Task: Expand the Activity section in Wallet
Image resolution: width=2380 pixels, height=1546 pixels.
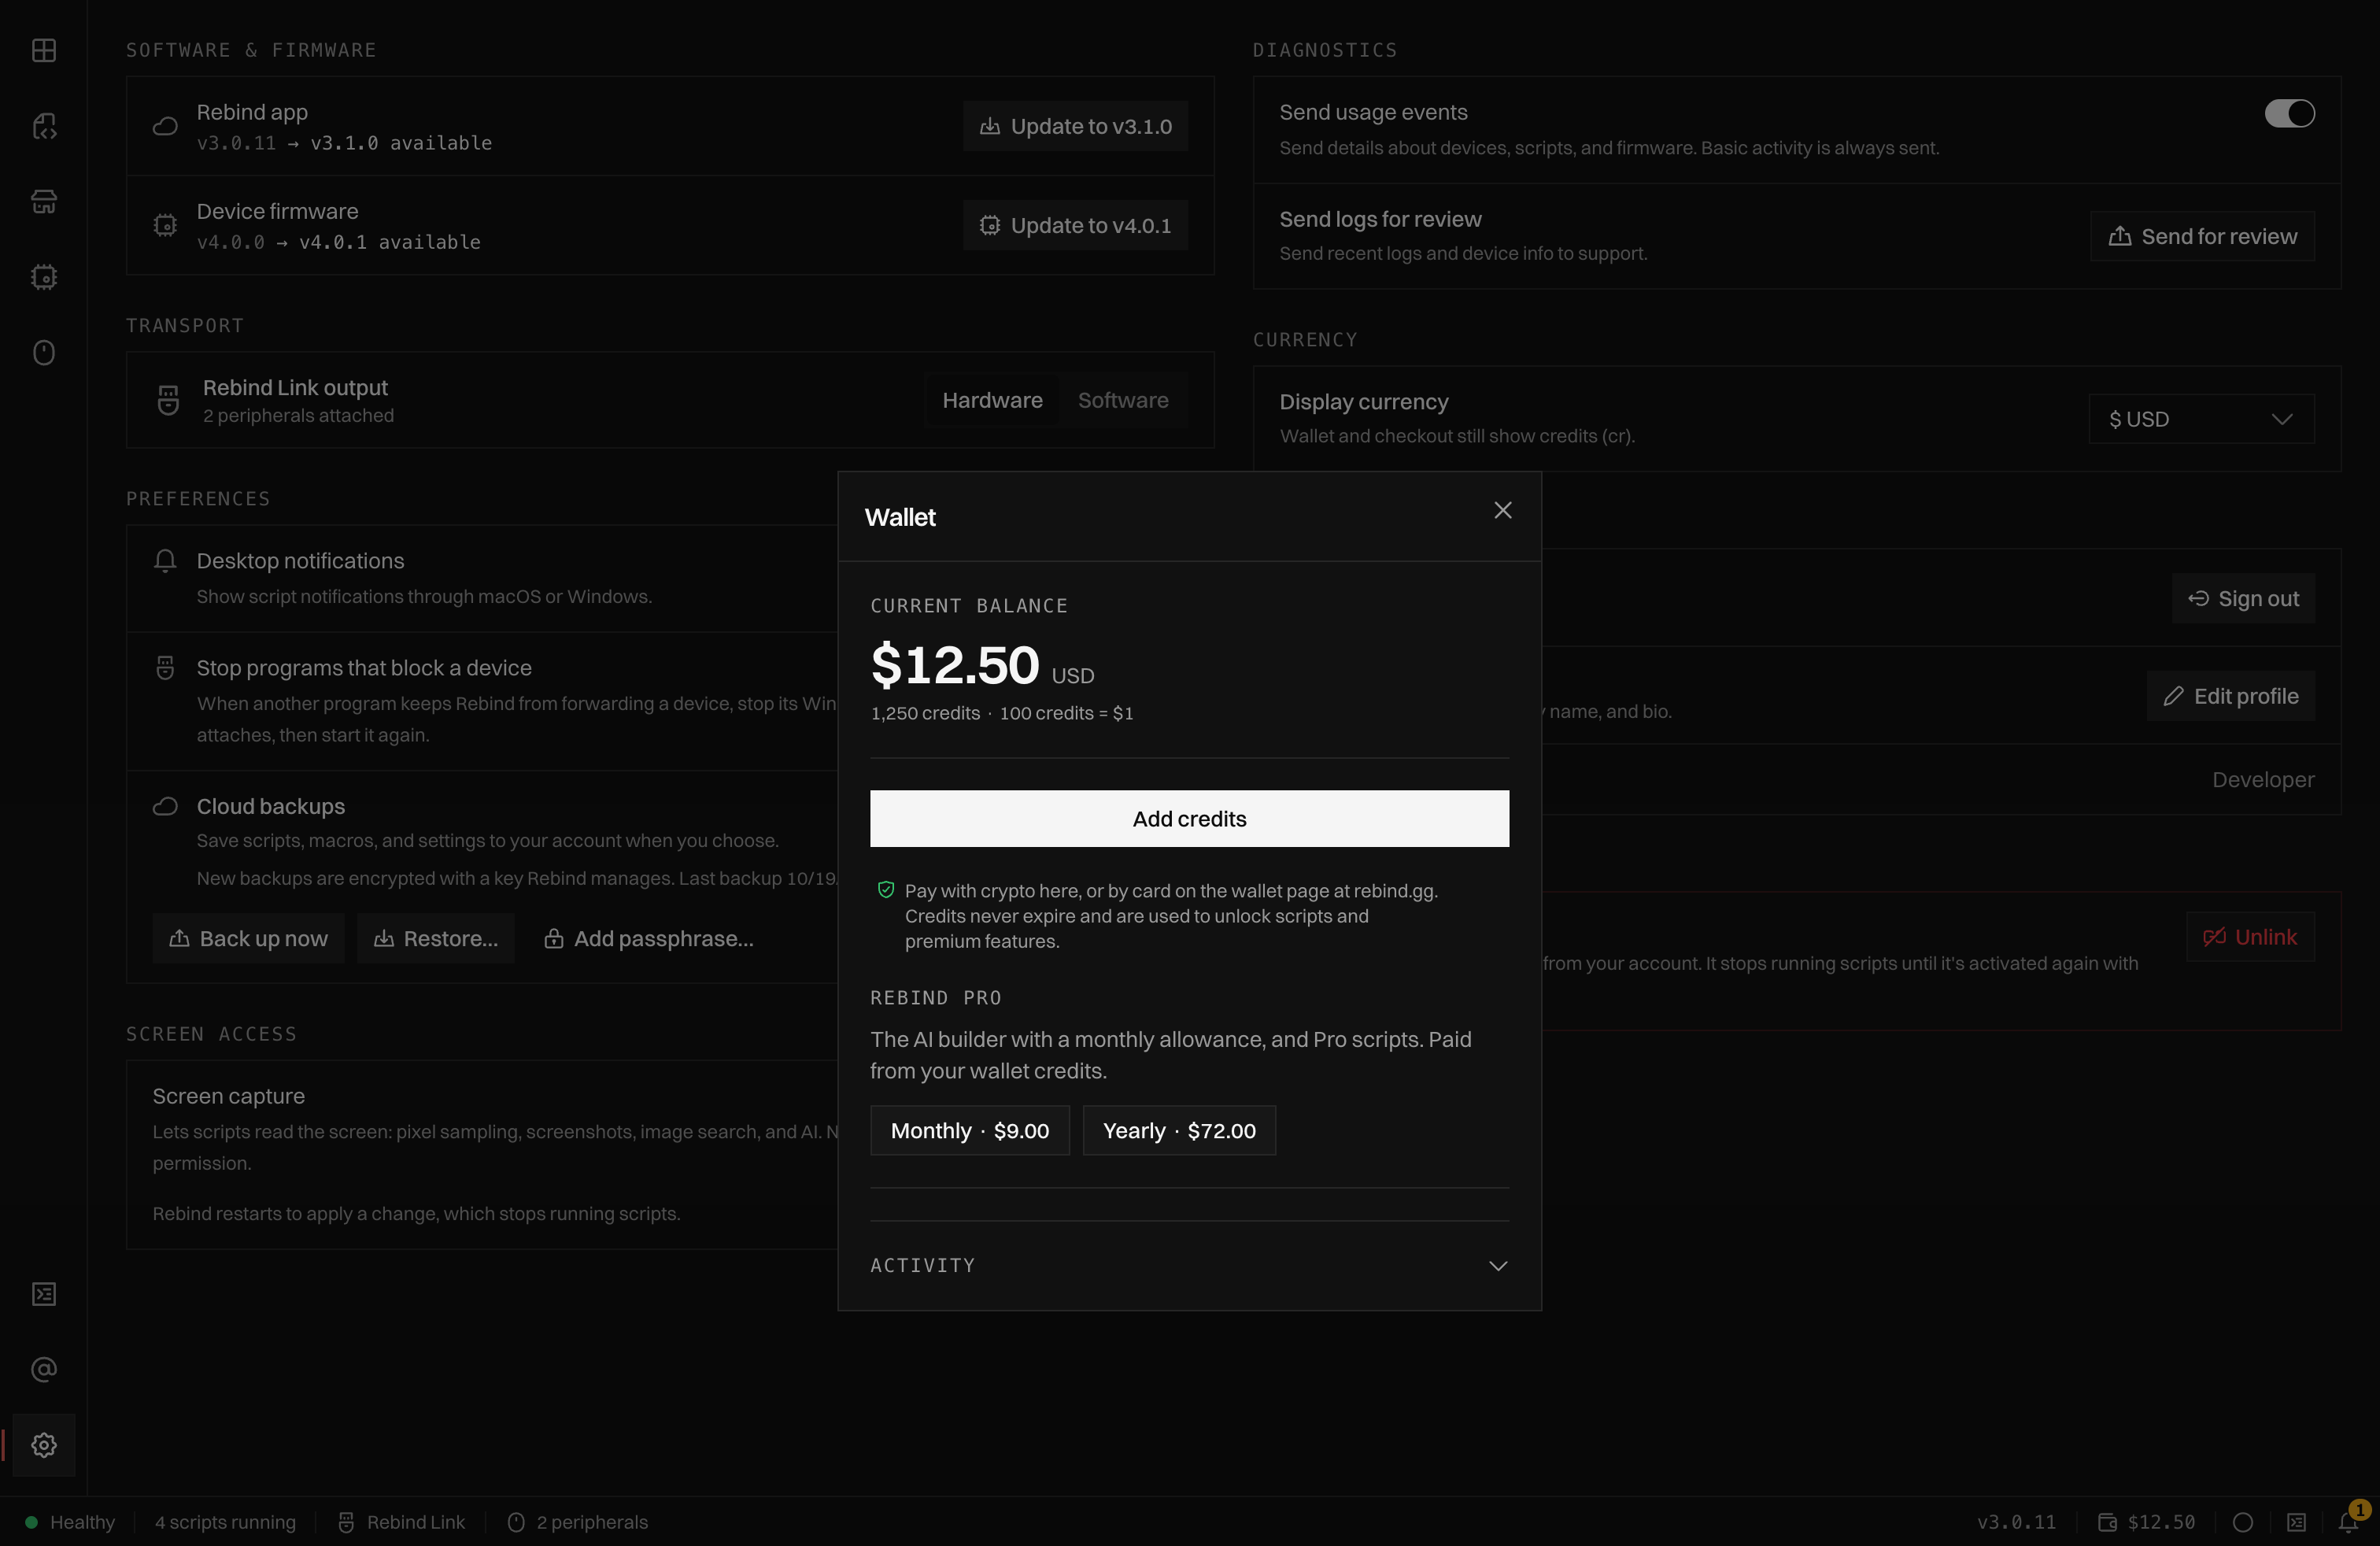Action: pyautogui.click(x=1189, y=1265)
